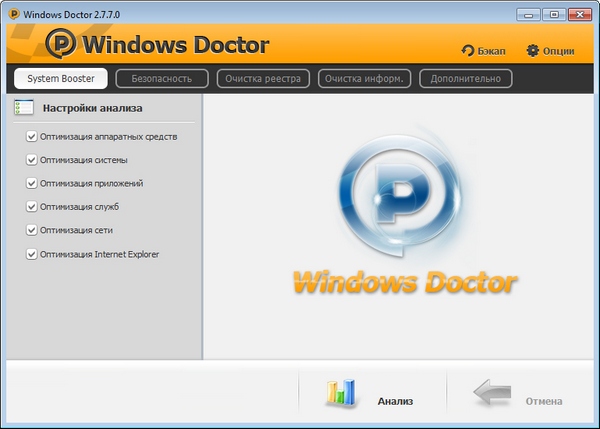The width and height of the screenshot is (600, 429).
Task: Click the Опции gear icon
Action: (533, 51)
